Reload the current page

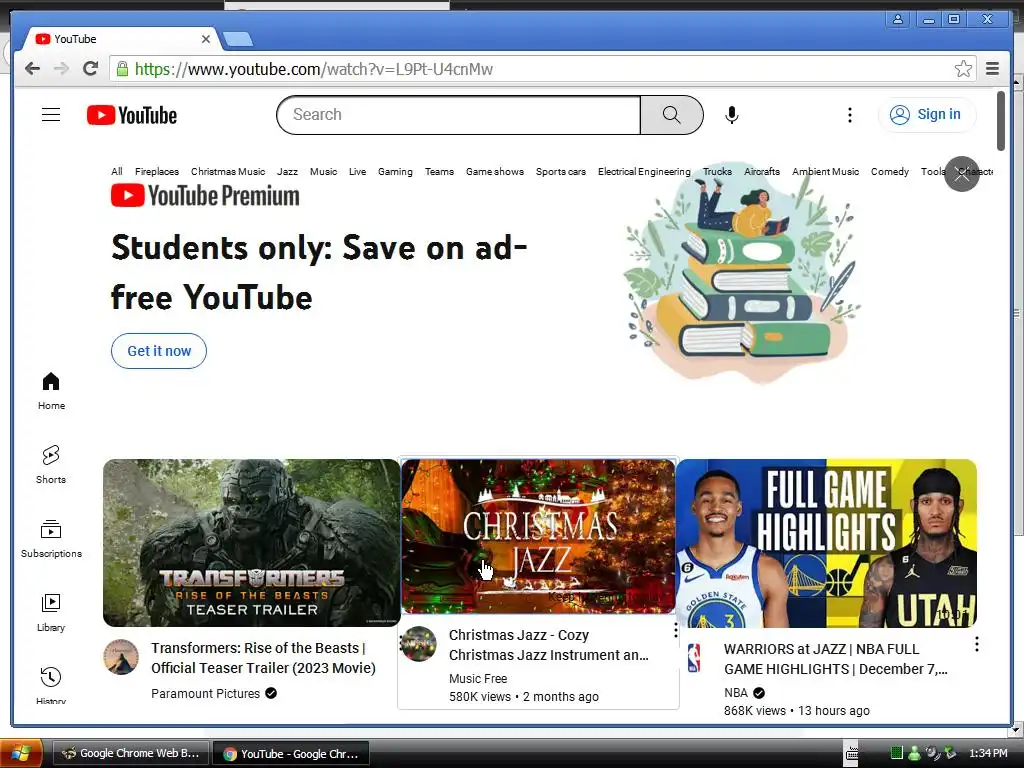(x=91, y=69)
